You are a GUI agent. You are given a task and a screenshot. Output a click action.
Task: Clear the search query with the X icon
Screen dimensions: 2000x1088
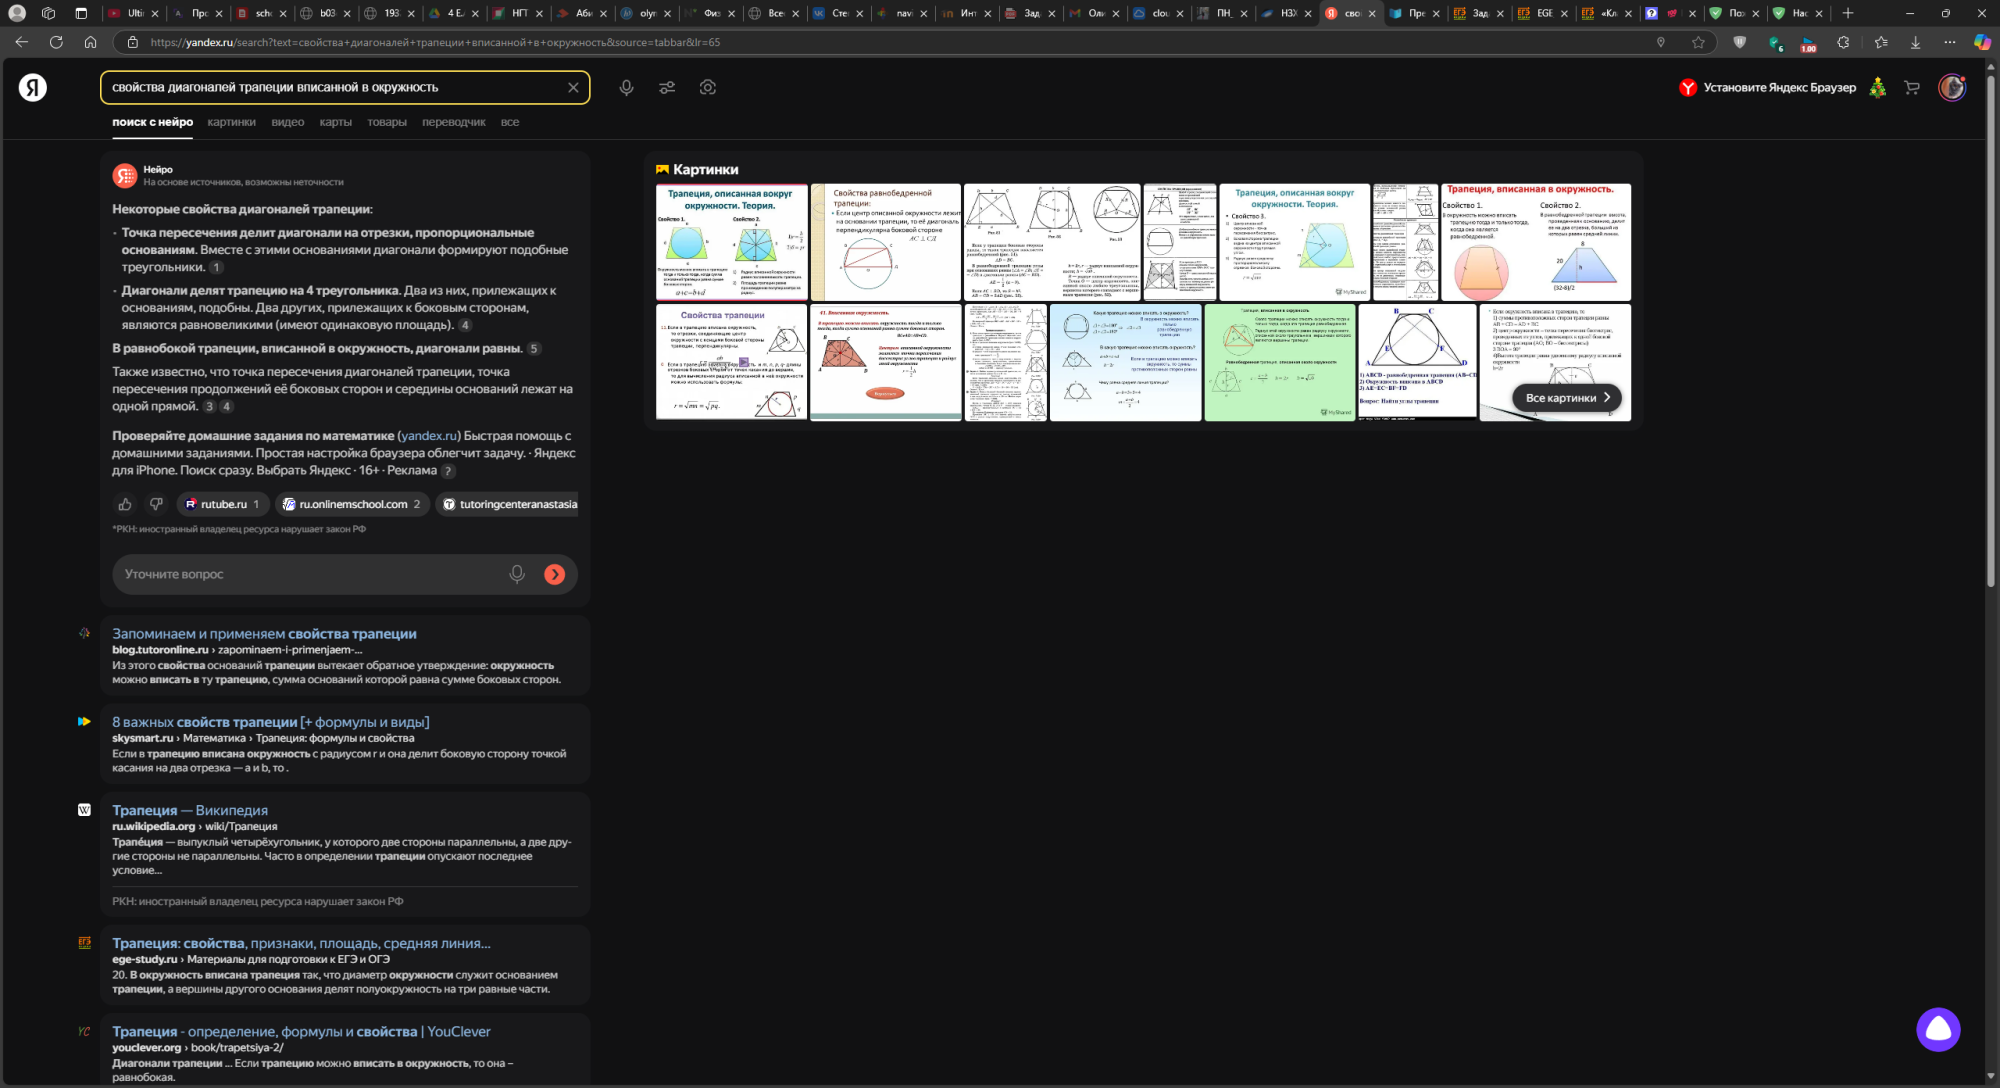pos(573,88)
